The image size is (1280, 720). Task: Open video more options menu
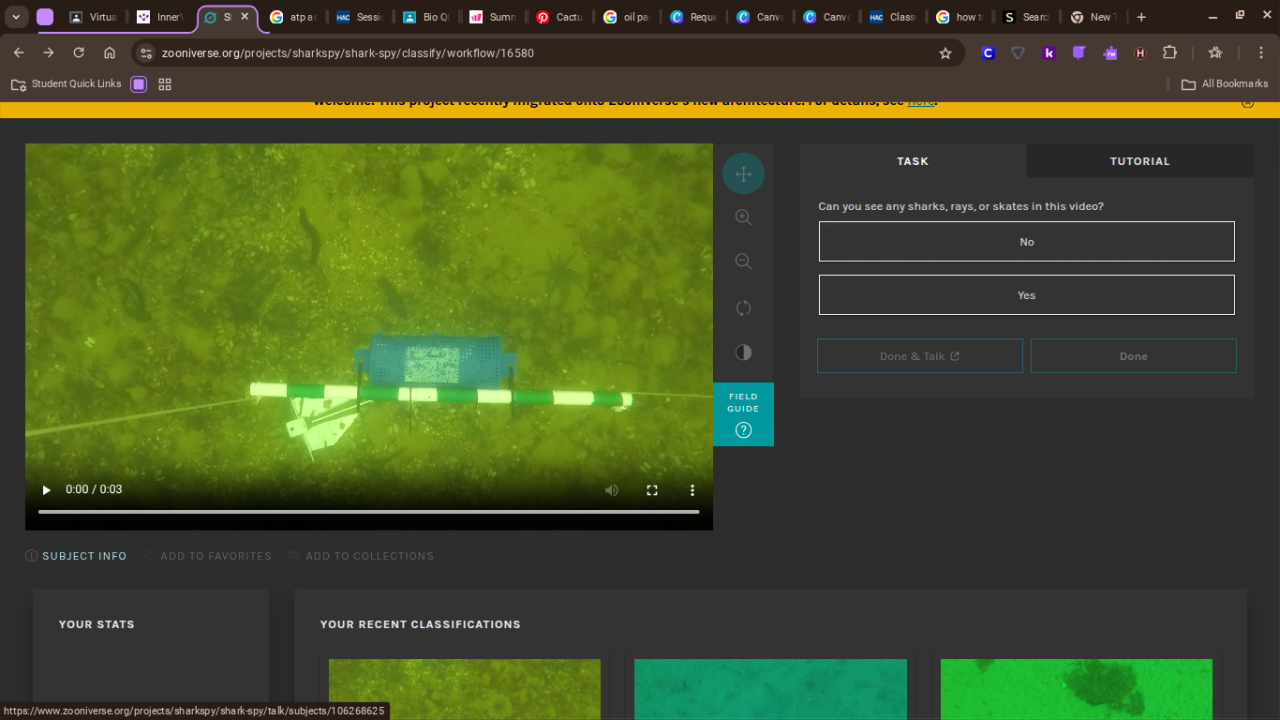(692, 490)
